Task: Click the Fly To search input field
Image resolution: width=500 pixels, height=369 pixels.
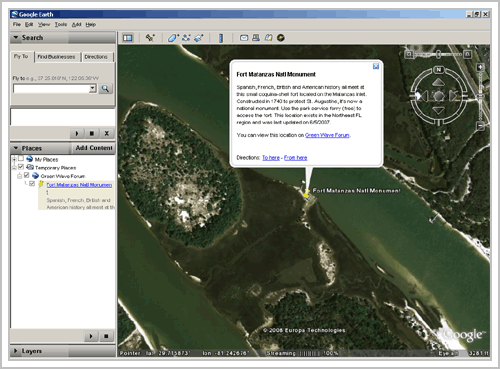Action: coord(51,89)
